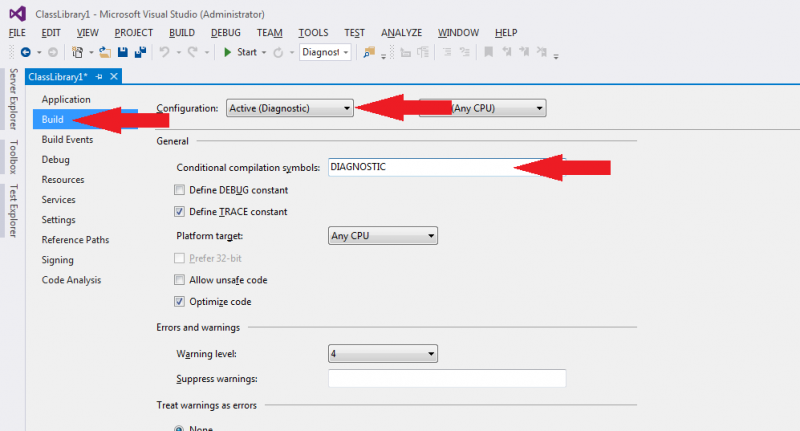Disable the Optimize code checkbox
The height and width of the screenshot is (431, 800).
click(179, 301)
